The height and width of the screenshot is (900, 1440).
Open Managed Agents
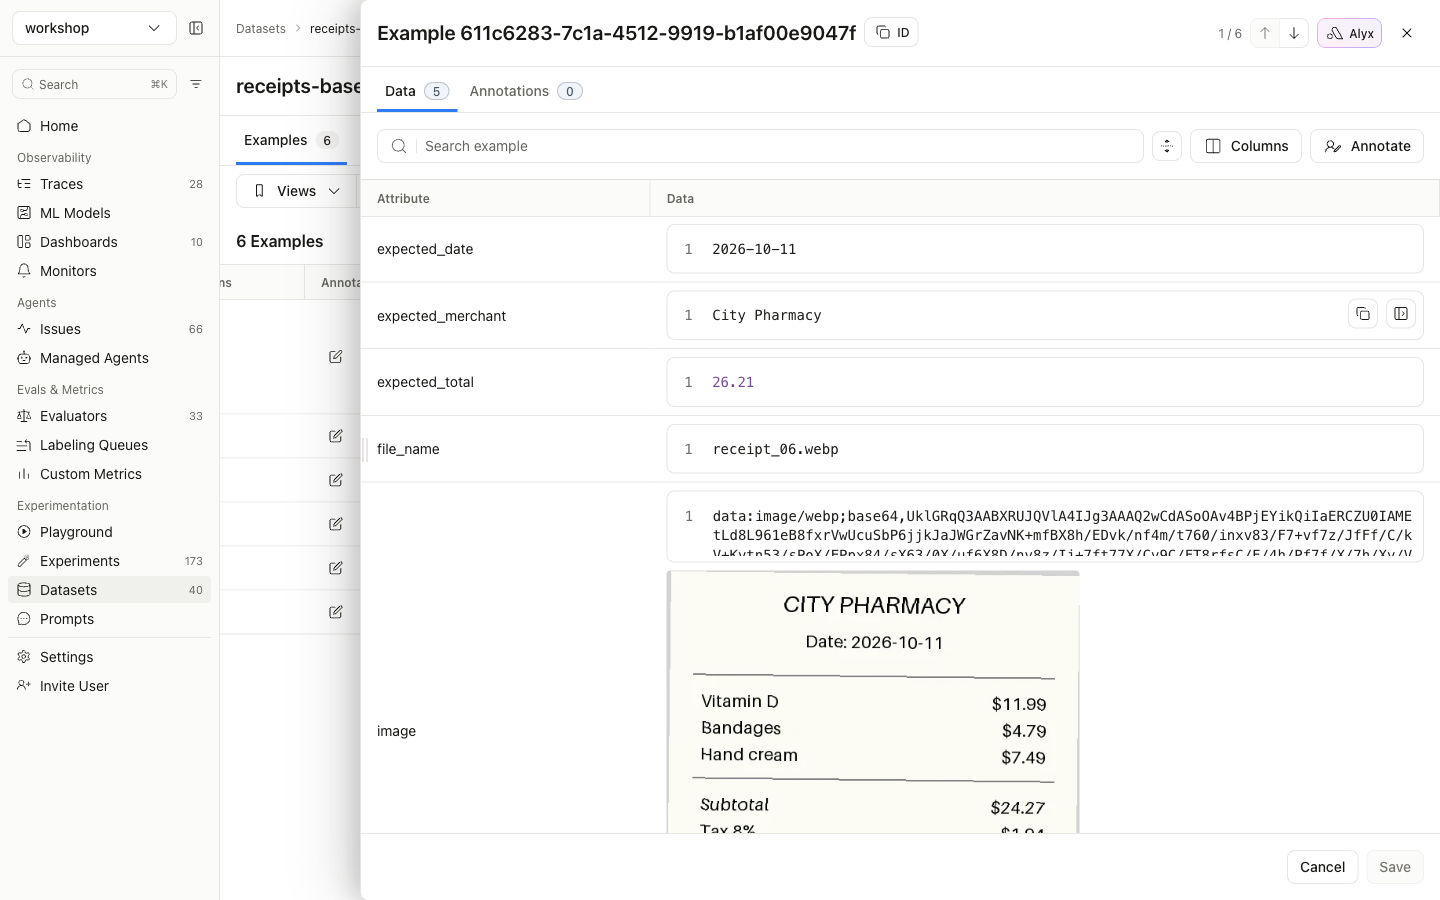click(x=110, y=358)
